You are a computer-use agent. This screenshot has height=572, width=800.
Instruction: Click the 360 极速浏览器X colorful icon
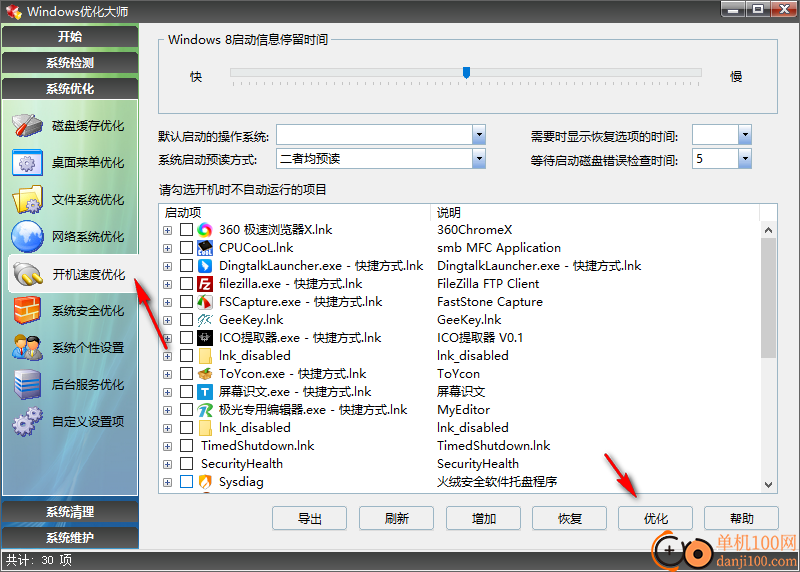click(205, 230)
